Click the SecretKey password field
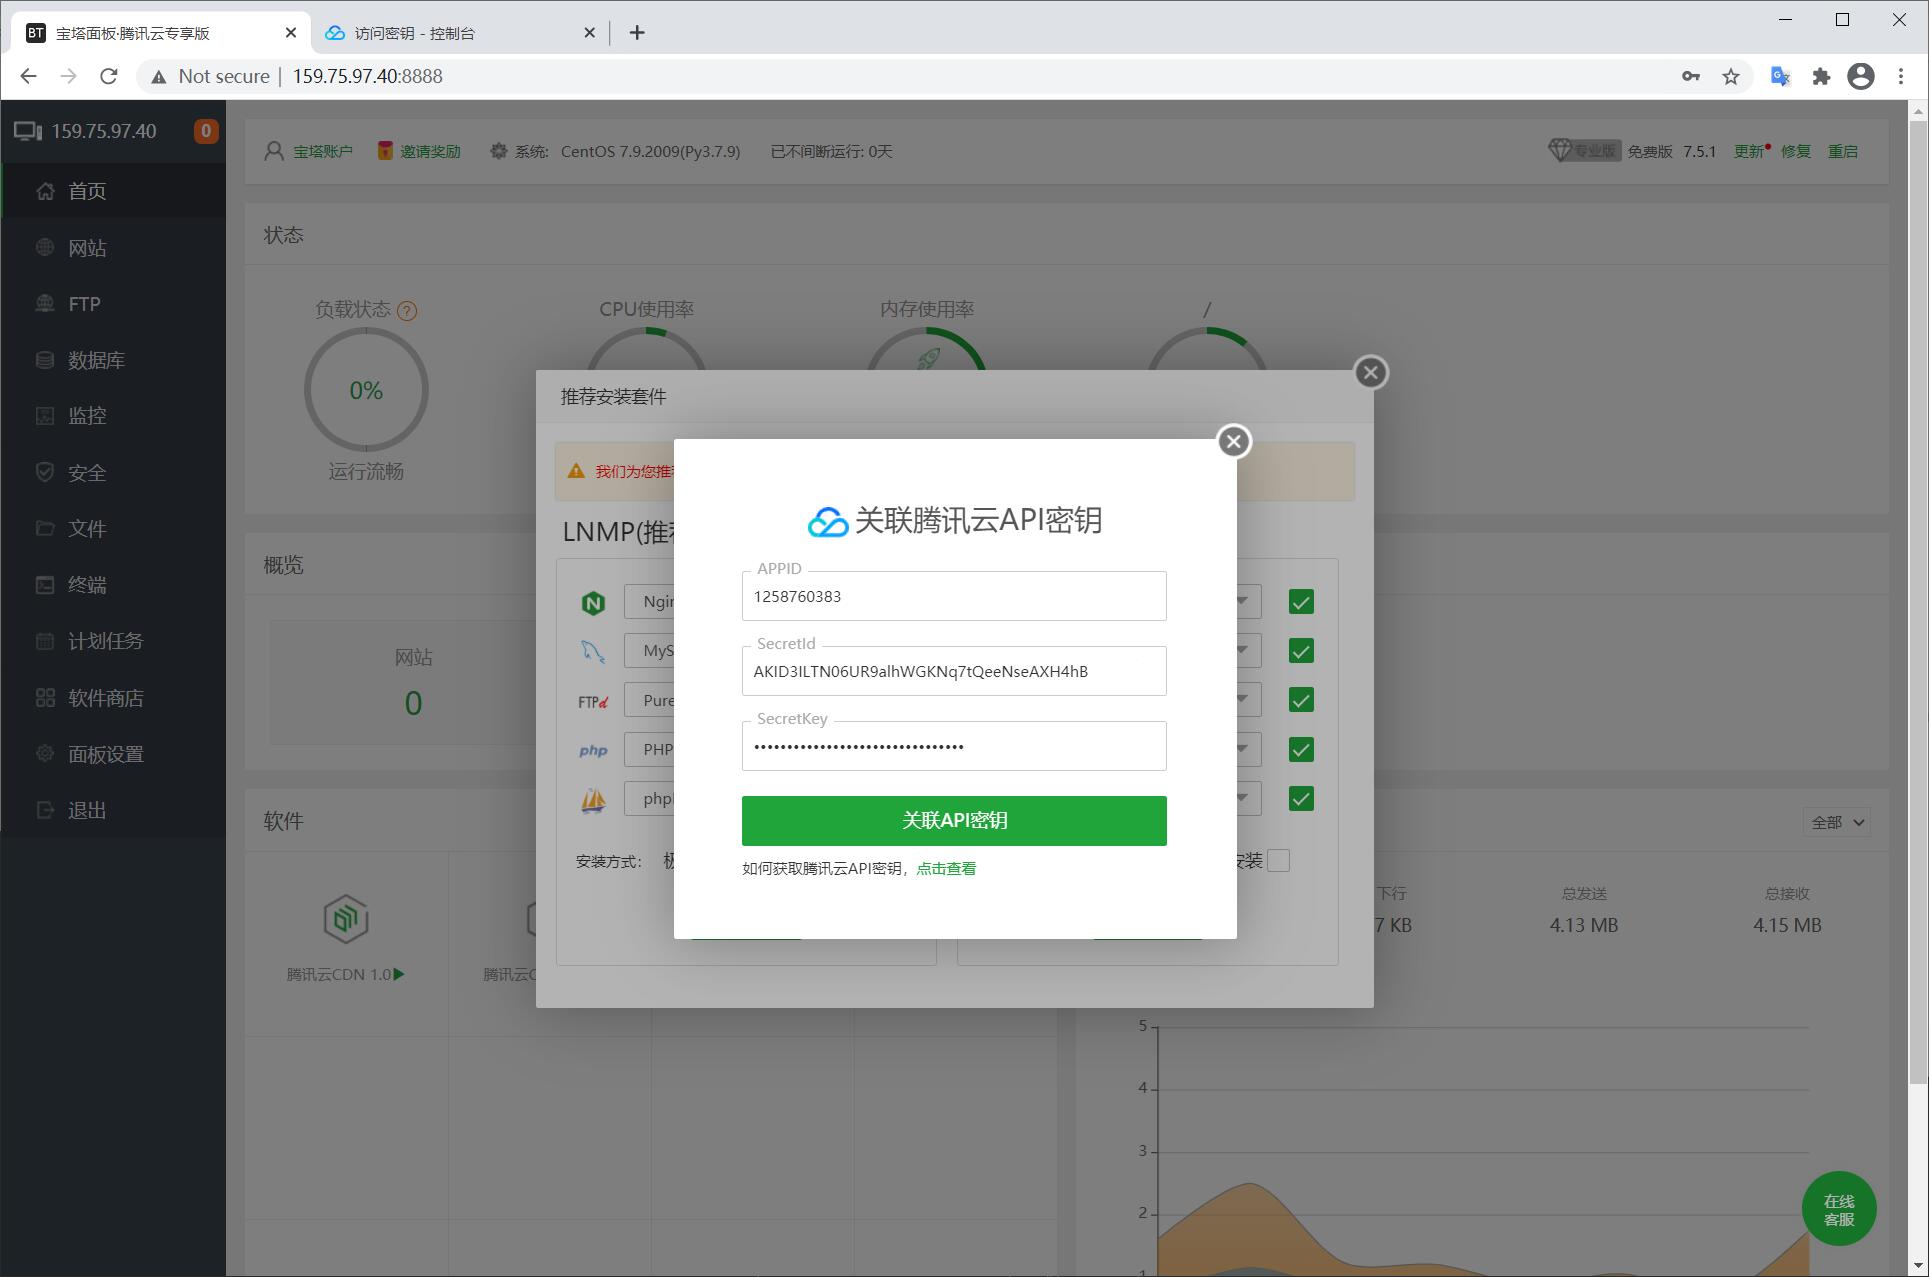The height and width of the screenshot is (1277, 1929). pos(954,746)
